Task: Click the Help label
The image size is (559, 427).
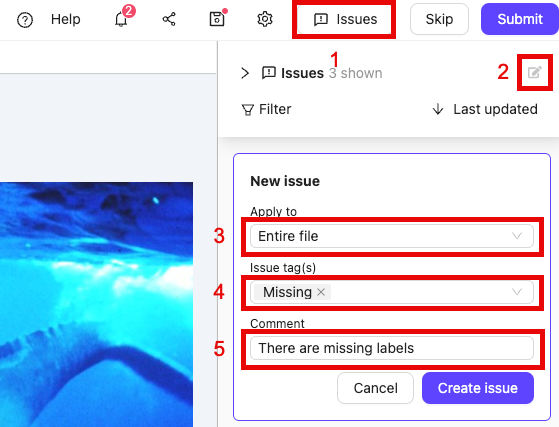Action: (66, 19)
